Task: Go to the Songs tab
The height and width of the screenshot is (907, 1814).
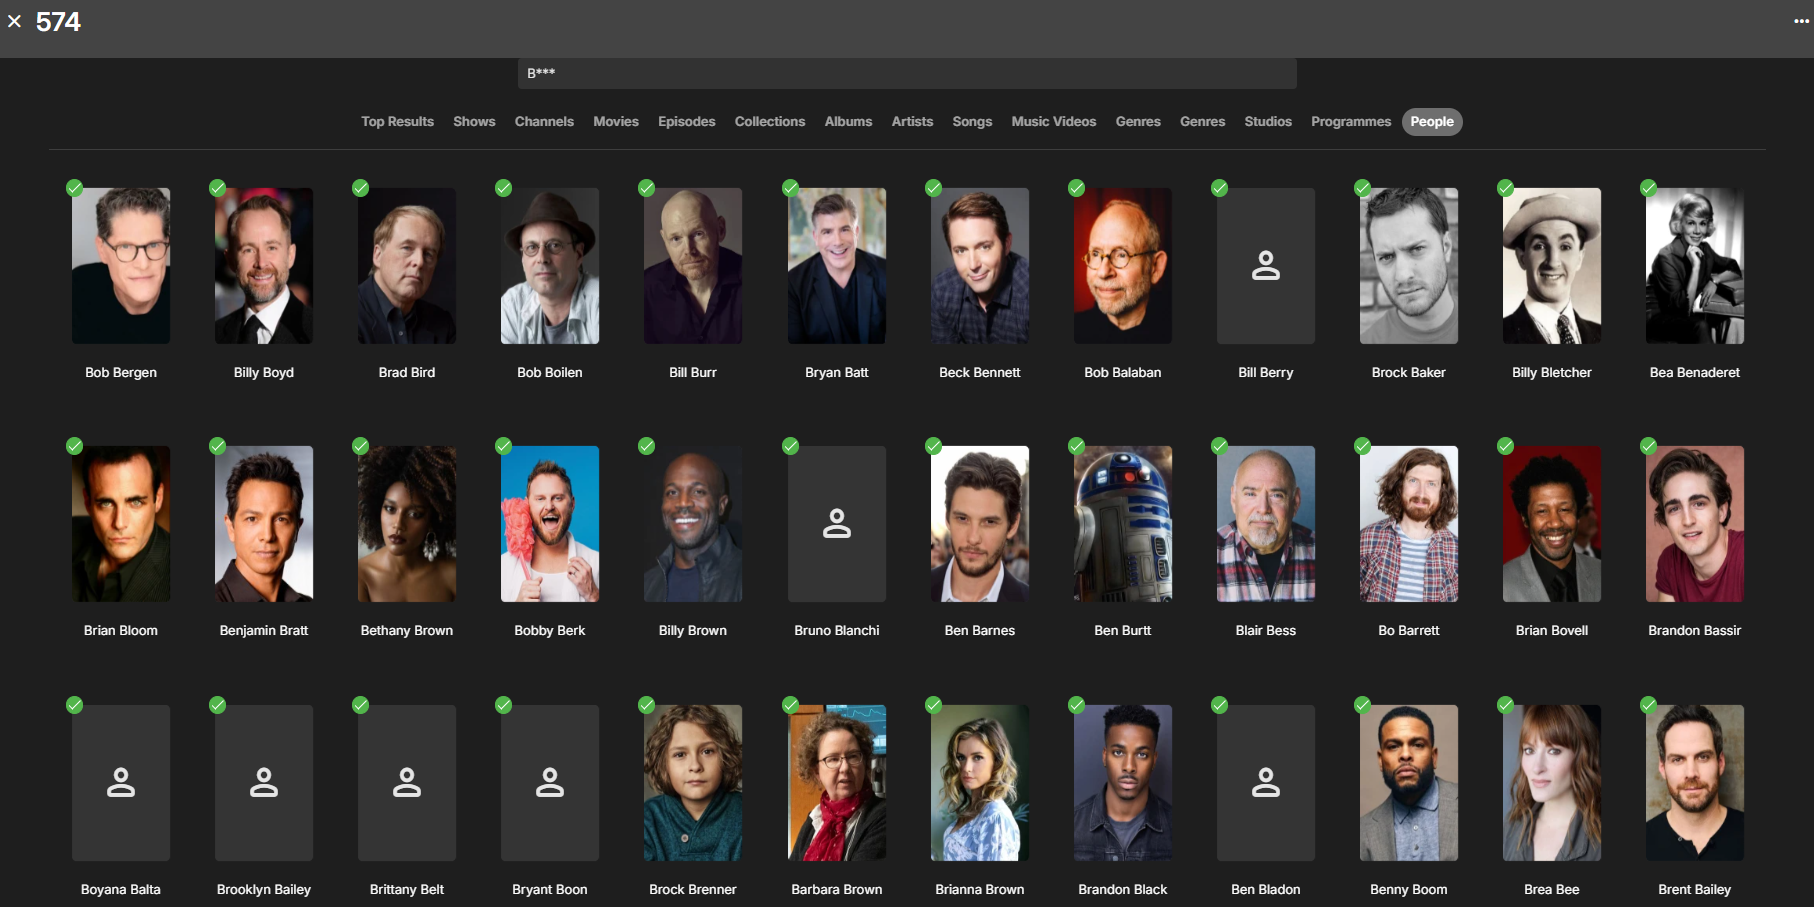Action: click(972, 122)
